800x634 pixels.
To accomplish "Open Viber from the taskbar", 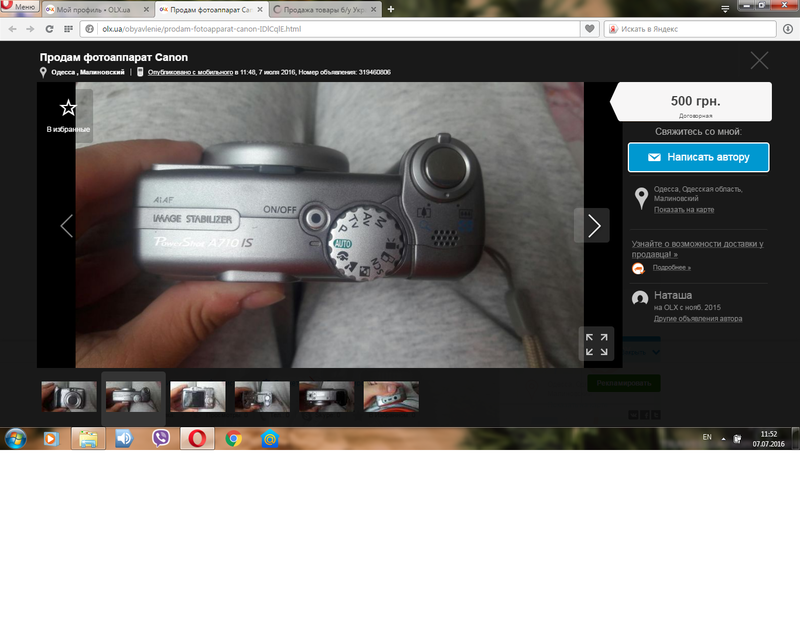I will 161,439.
